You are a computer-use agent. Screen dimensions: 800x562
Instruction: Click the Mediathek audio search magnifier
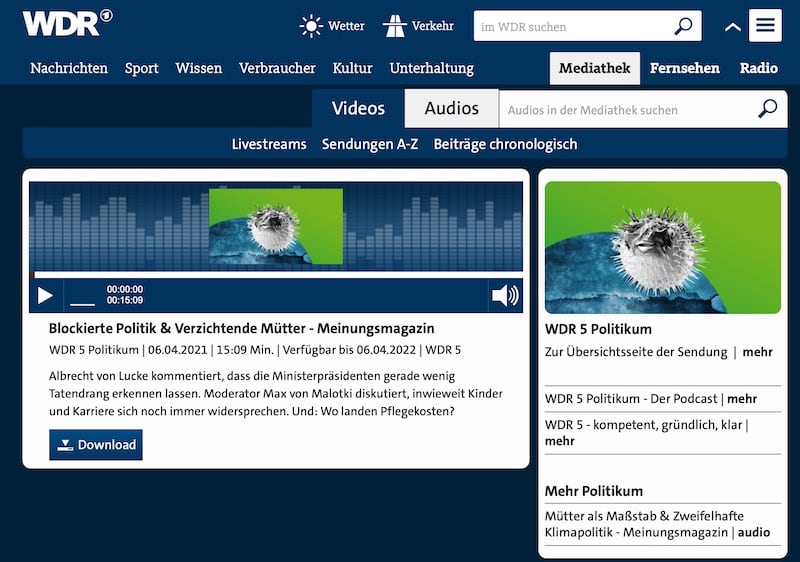767,109
